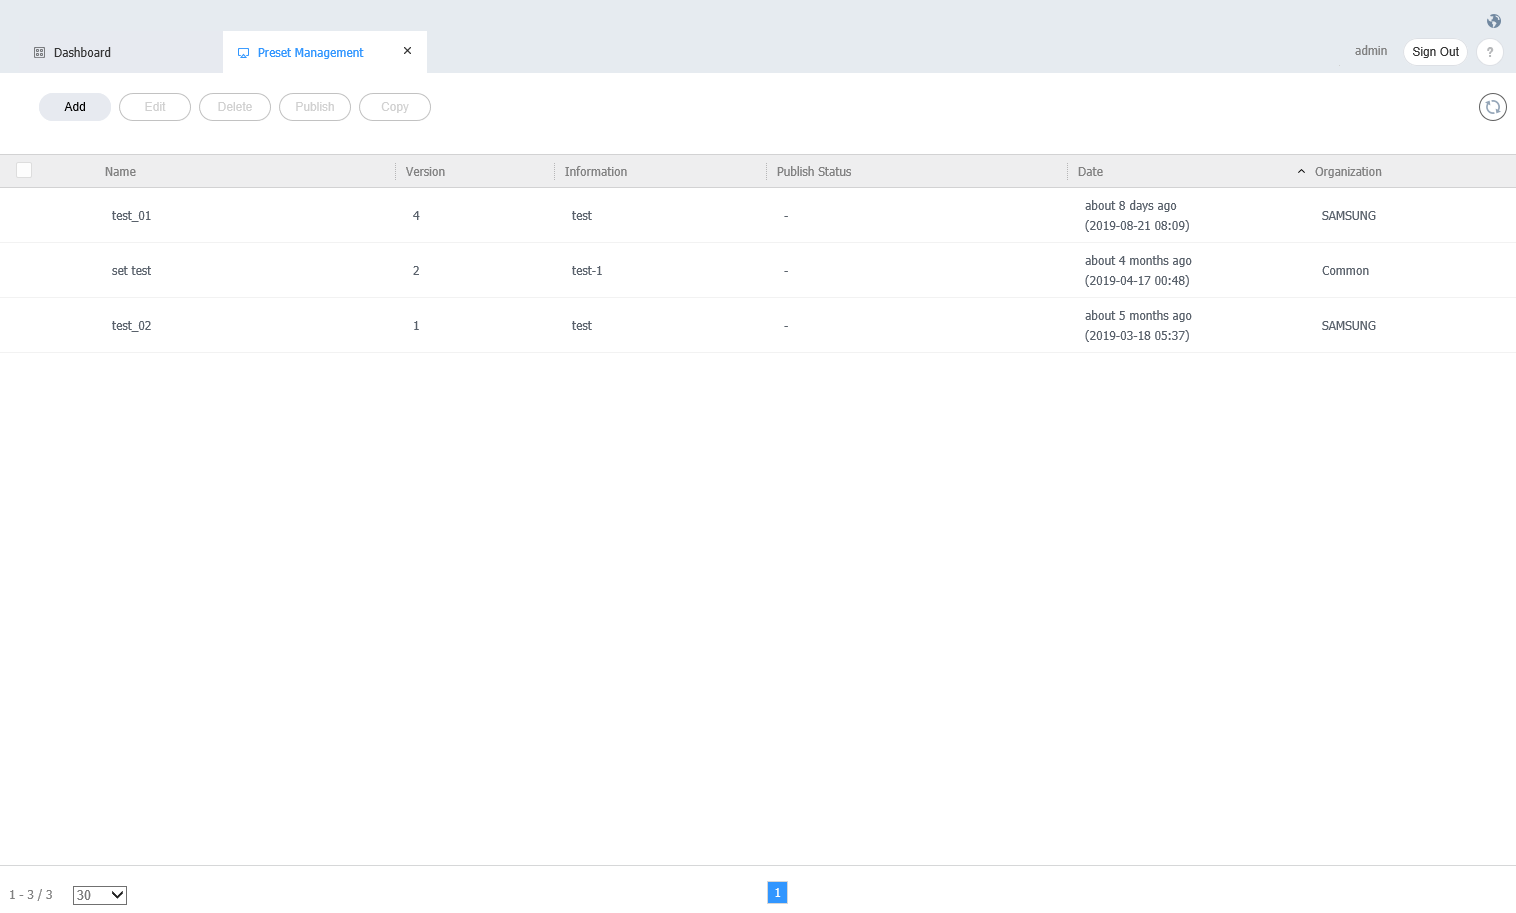Click the Edit button
1516x913 pixels.
[x=154, y=107]
